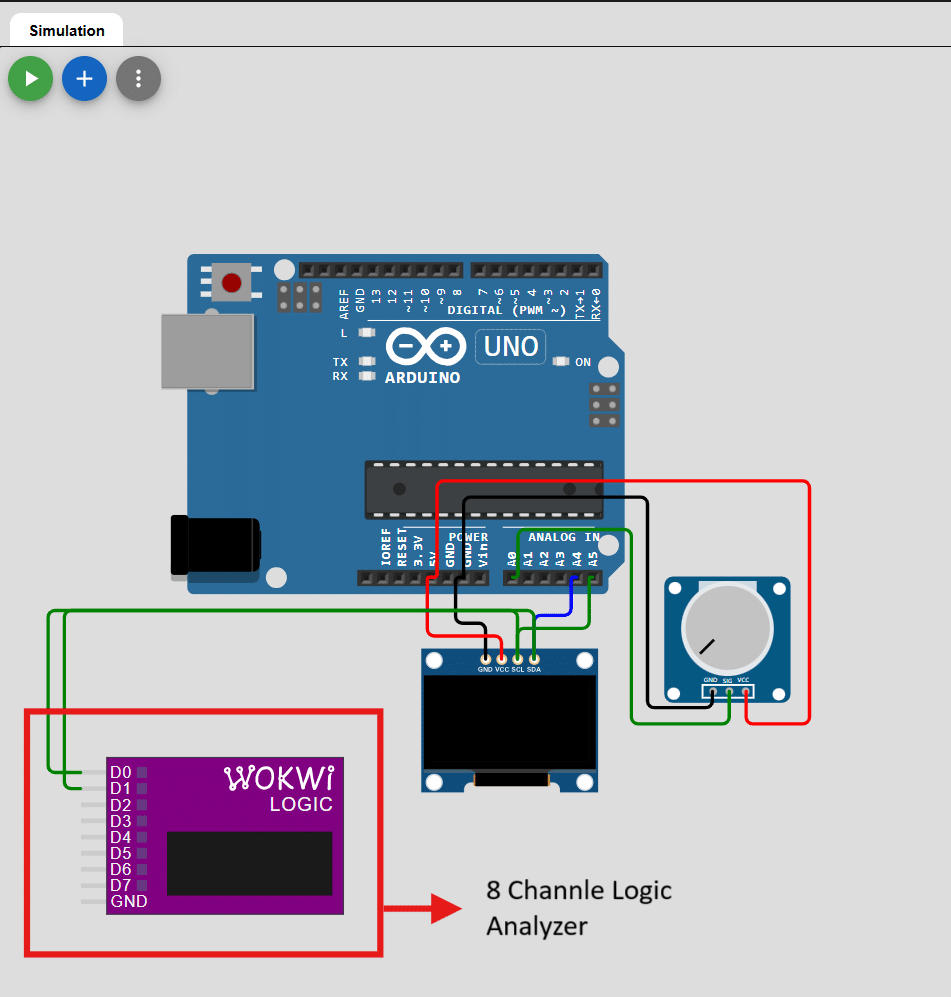Start the simulation with the green play button
The image size is (951, 997).
[31, 79]
